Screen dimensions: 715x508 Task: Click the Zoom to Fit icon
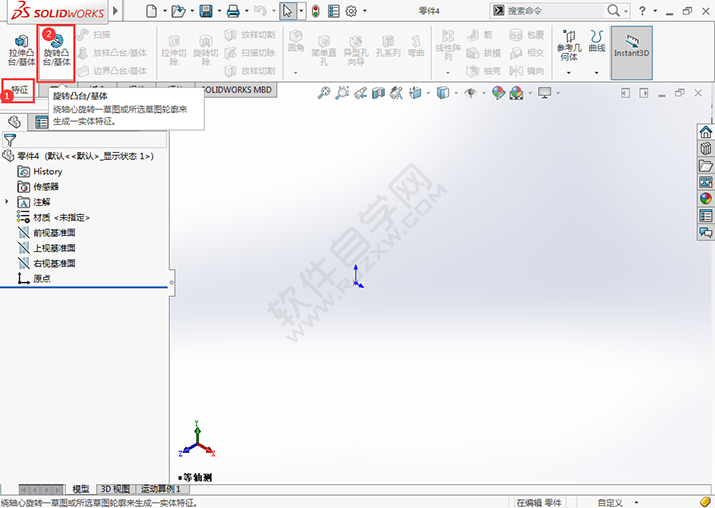(x=324, y=93)
